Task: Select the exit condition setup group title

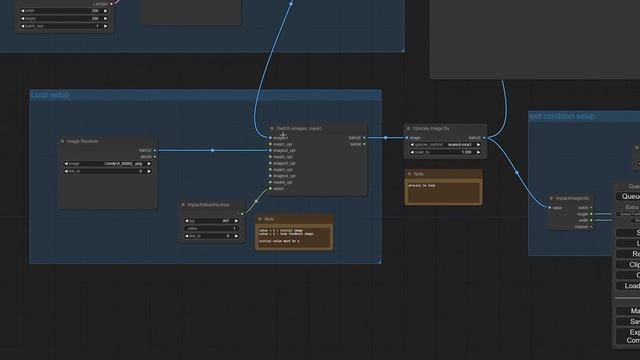Action: (562, 116)
